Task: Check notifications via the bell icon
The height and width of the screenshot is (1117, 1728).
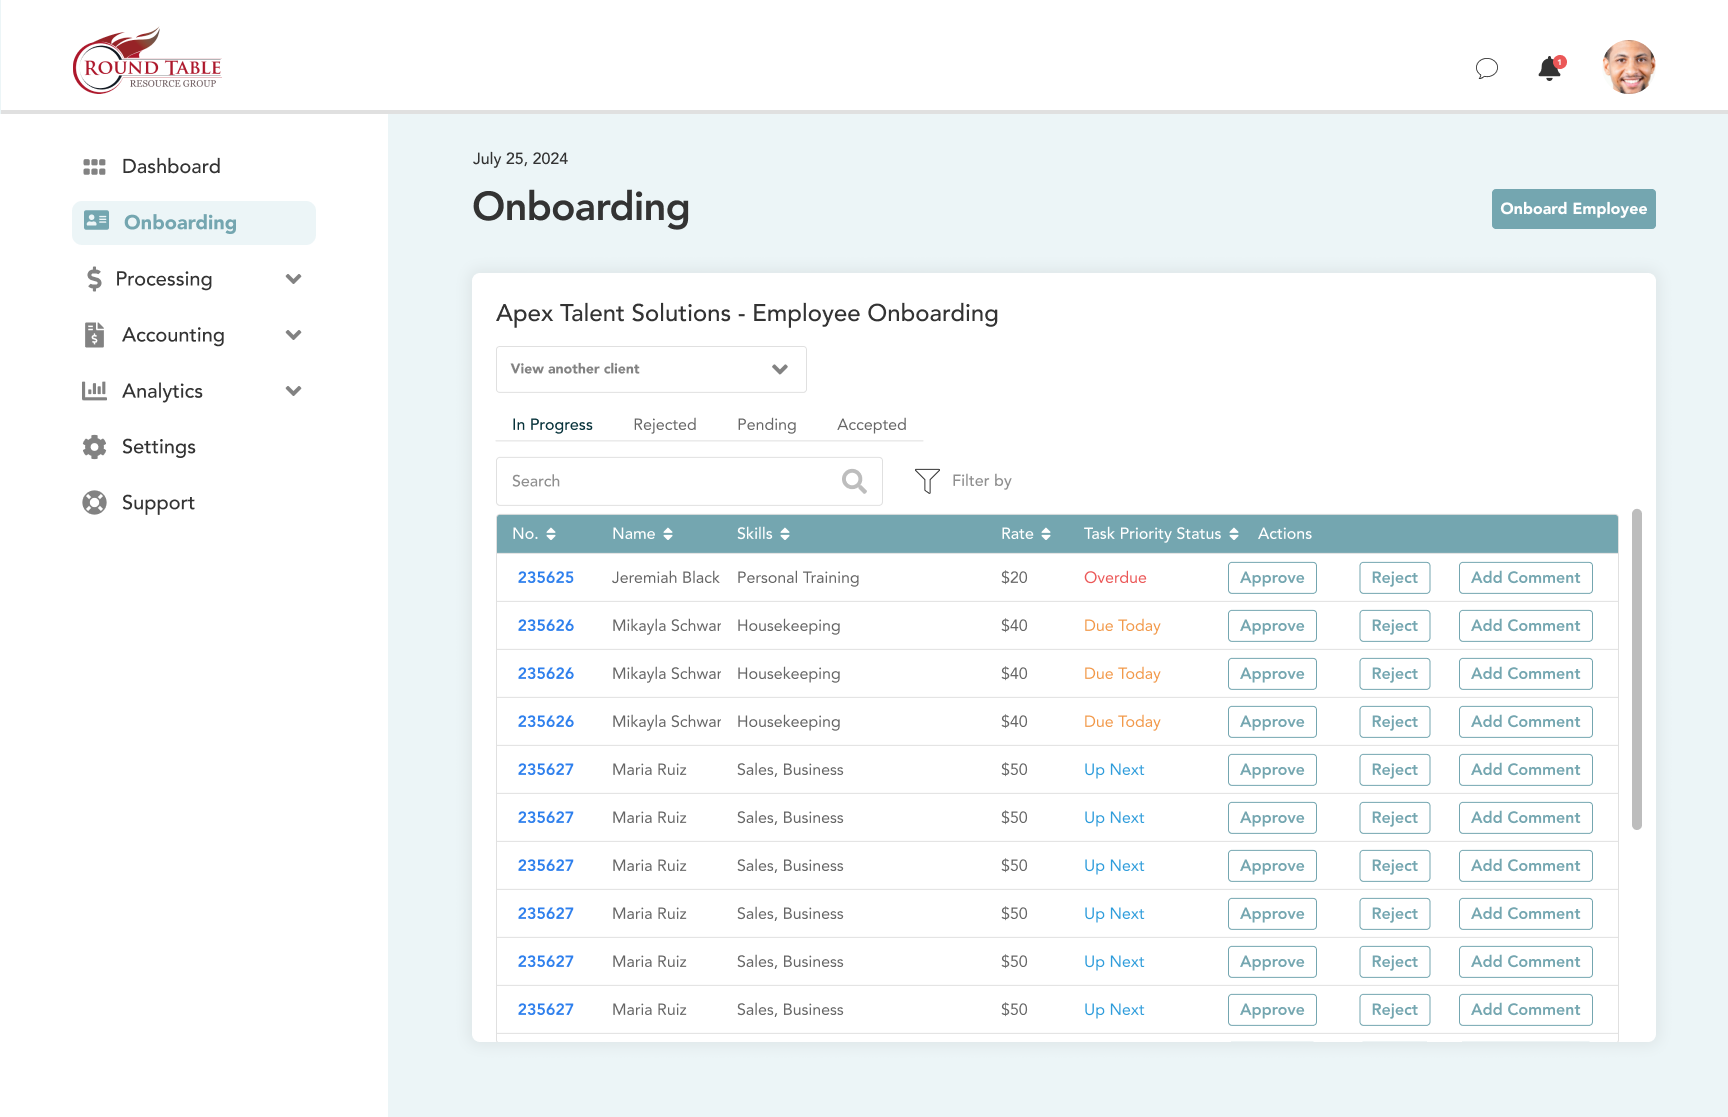Action: [1548, 68]
